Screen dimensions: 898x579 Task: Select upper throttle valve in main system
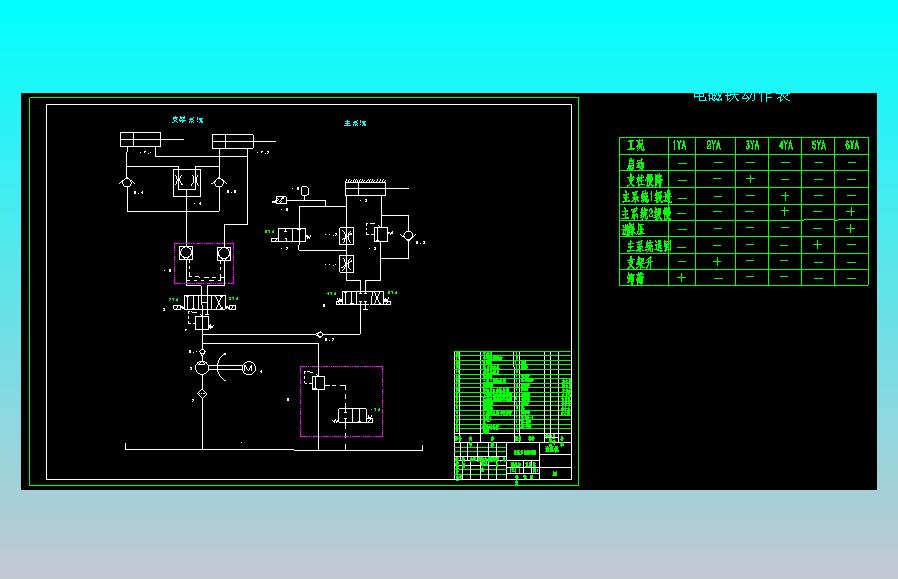(x=346, y=235)
